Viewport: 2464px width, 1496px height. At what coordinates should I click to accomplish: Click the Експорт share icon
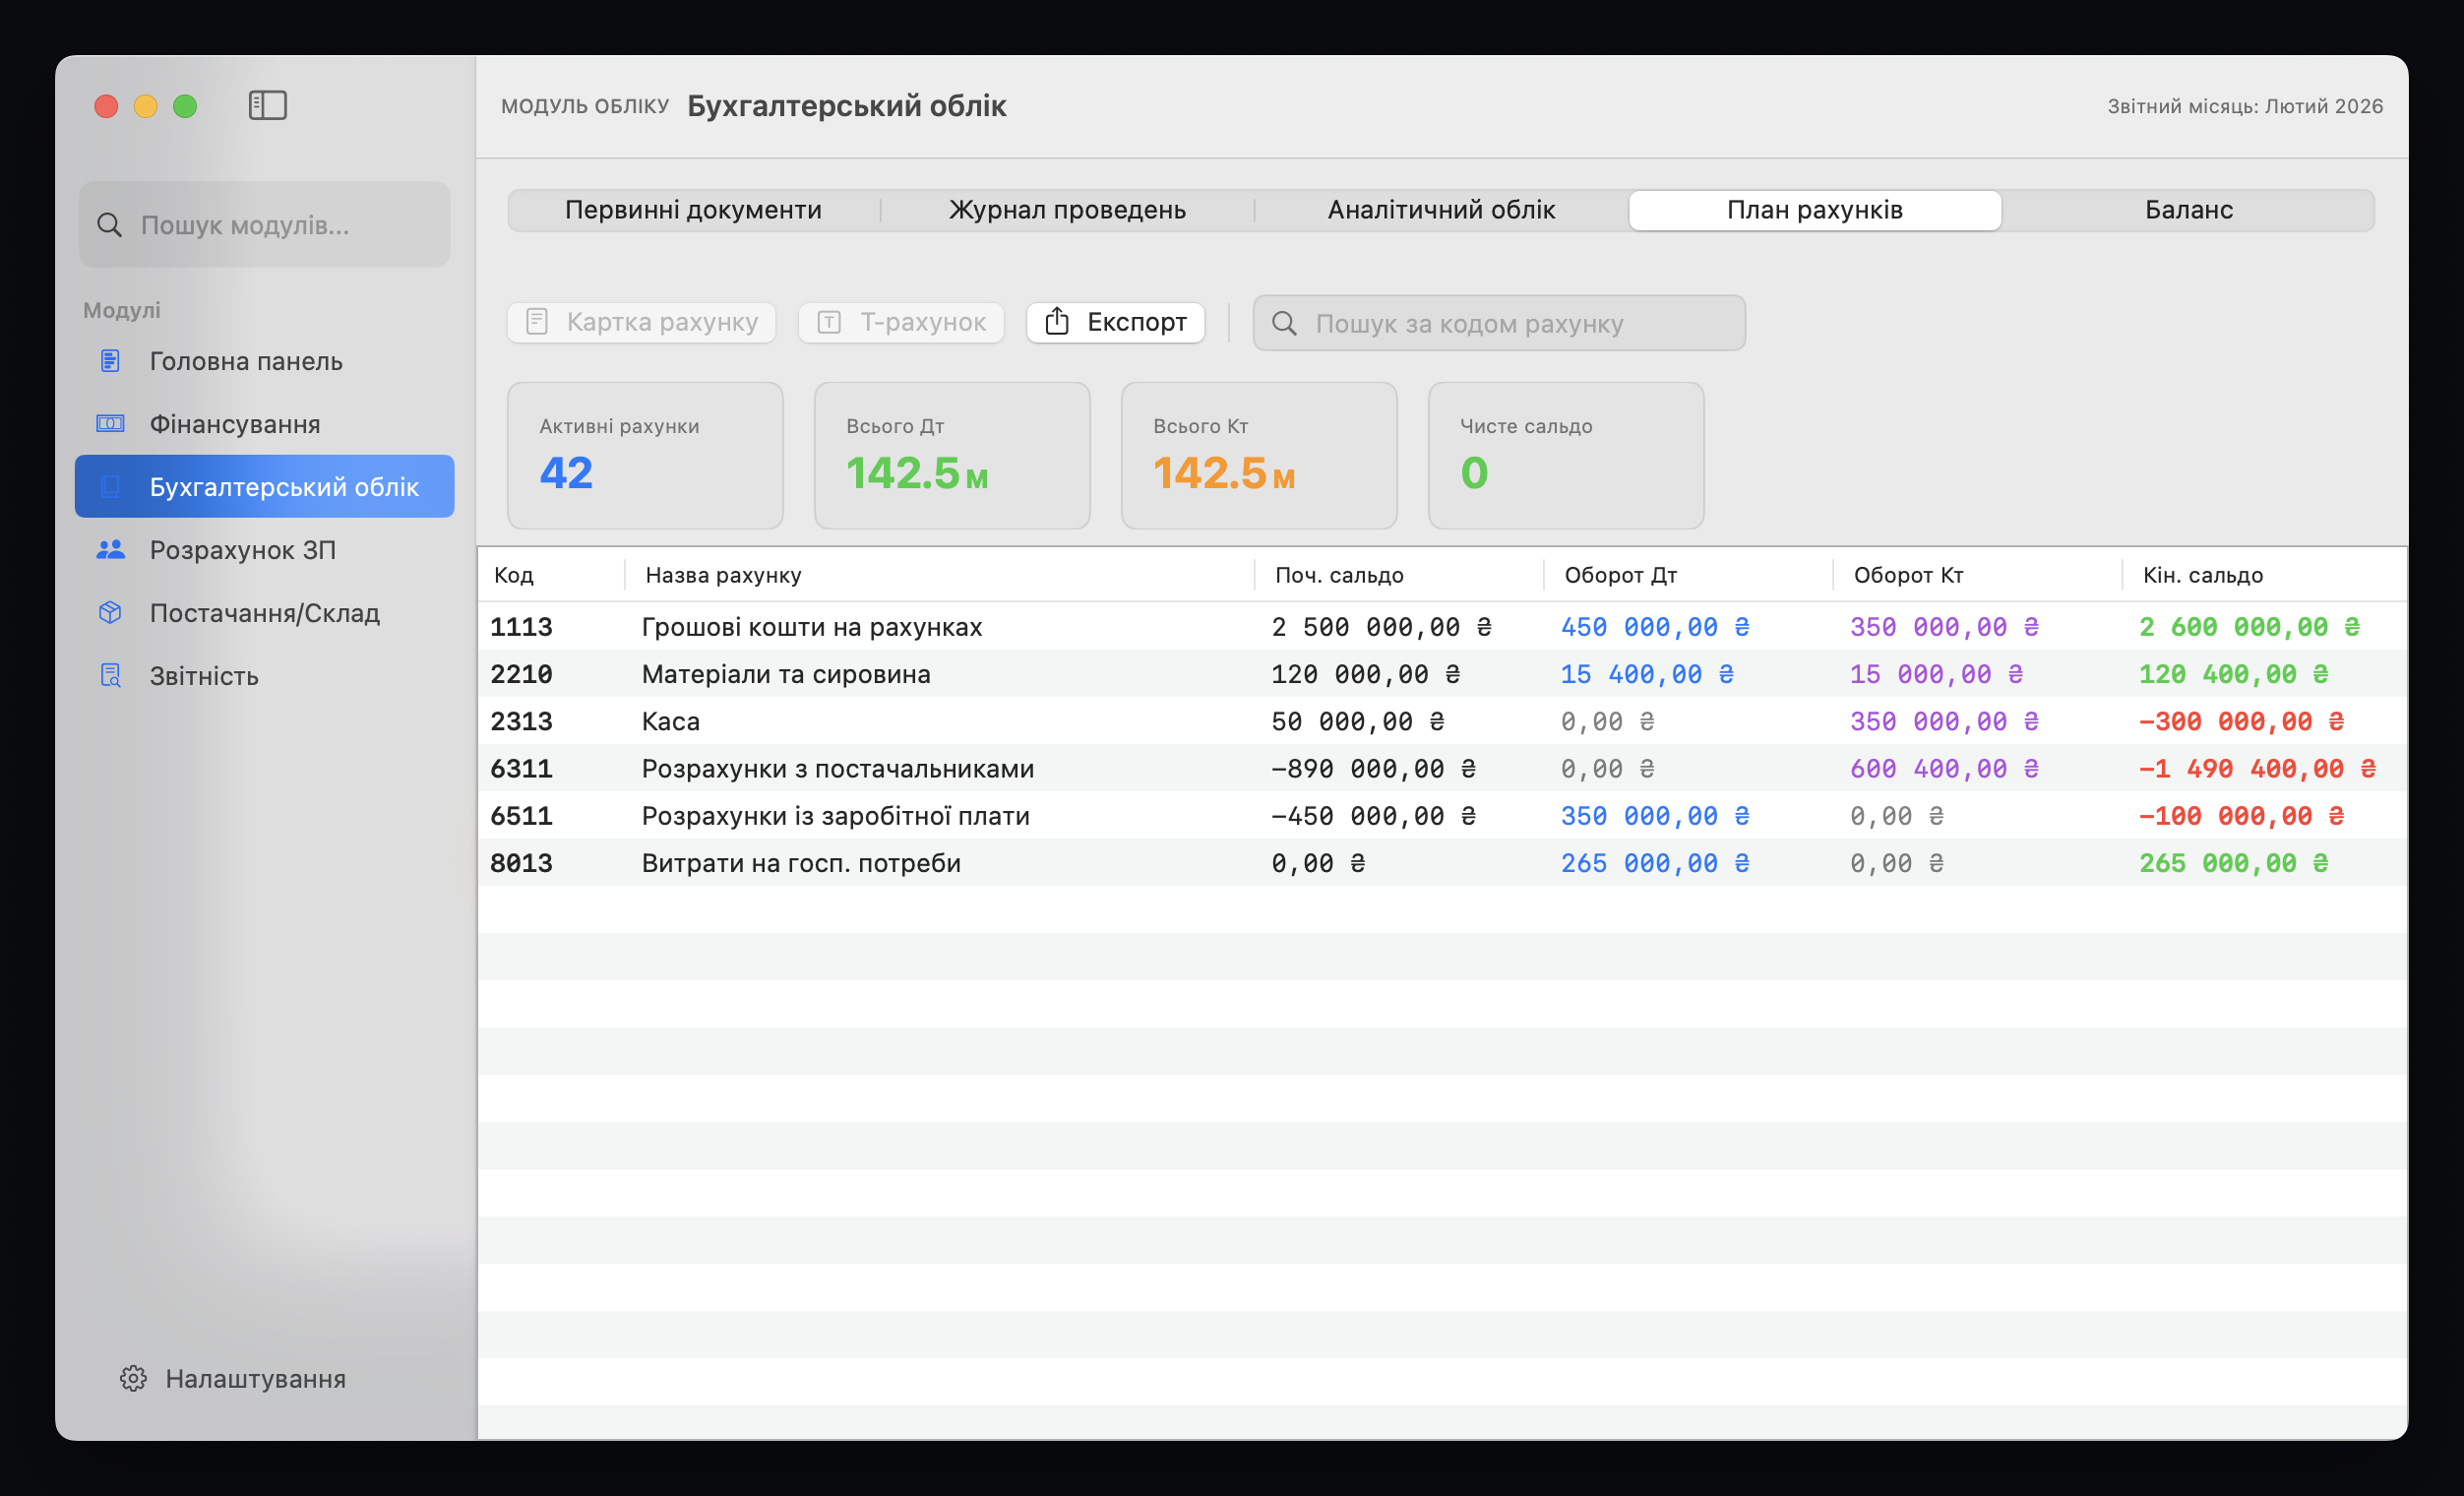(x=1057, y=322)
